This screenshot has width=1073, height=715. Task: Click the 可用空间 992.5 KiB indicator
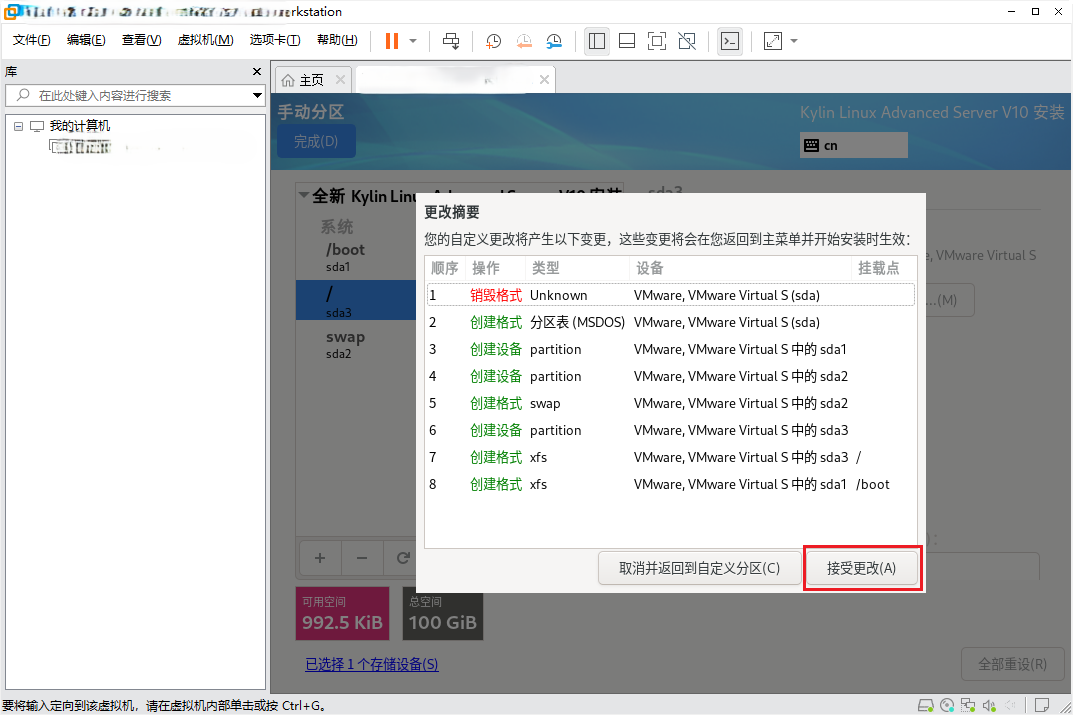point(342,614)
